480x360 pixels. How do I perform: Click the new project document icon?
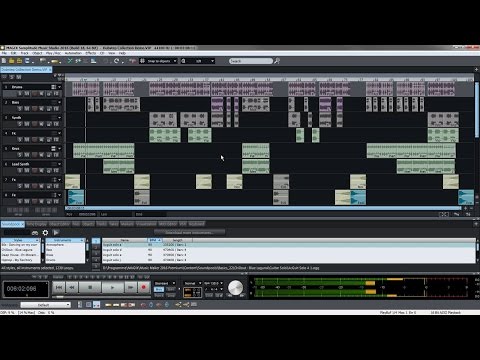point(4,61)
